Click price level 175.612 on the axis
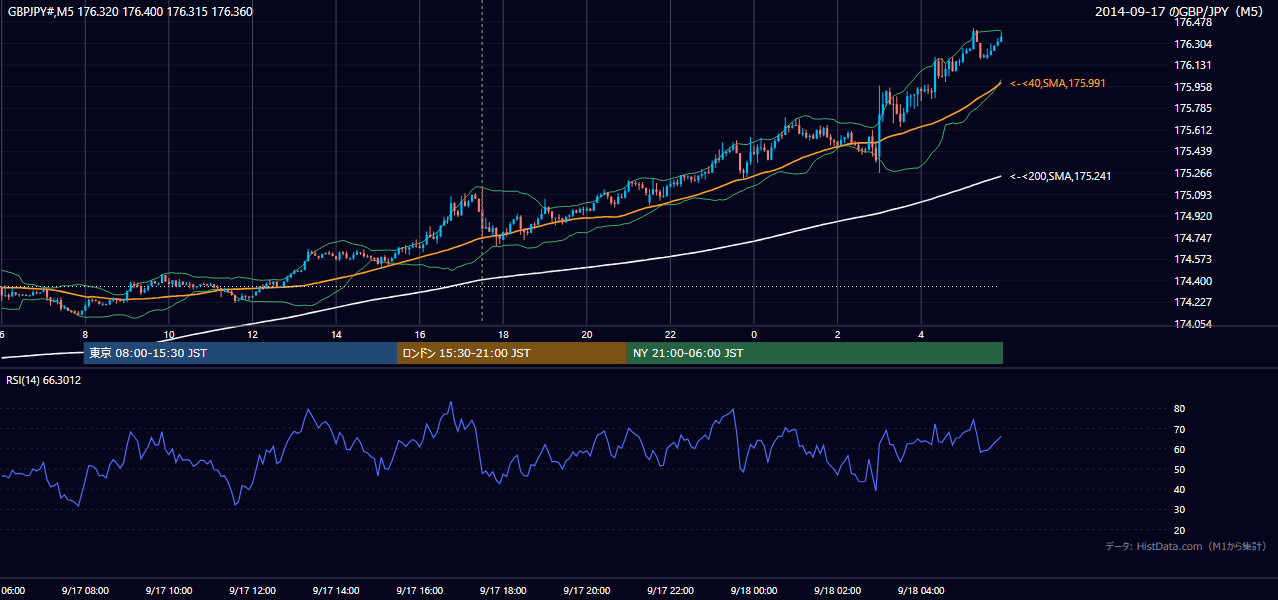The width and height of the screenshot is (1278, 600). tap(1193, 130)
